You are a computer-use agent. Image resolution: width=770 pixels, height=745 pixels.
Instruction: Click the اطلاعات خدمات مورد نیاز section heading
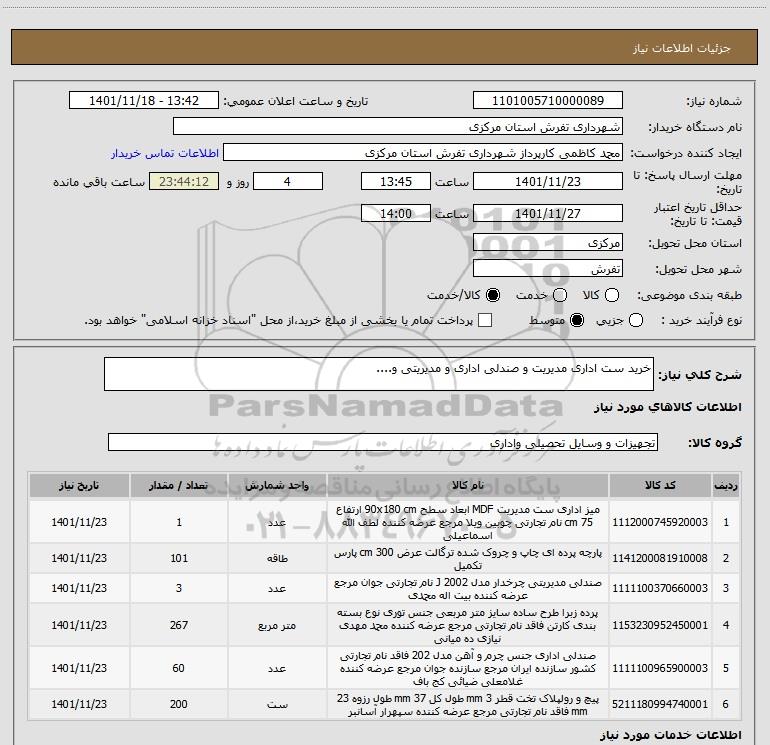tap(671, 735)
